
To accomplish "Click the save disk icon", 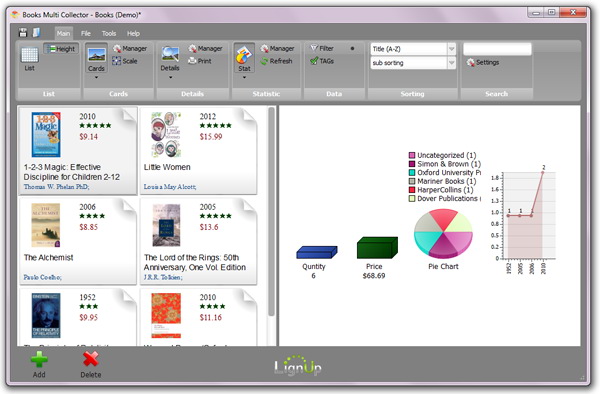I will (x=23, y=33).
